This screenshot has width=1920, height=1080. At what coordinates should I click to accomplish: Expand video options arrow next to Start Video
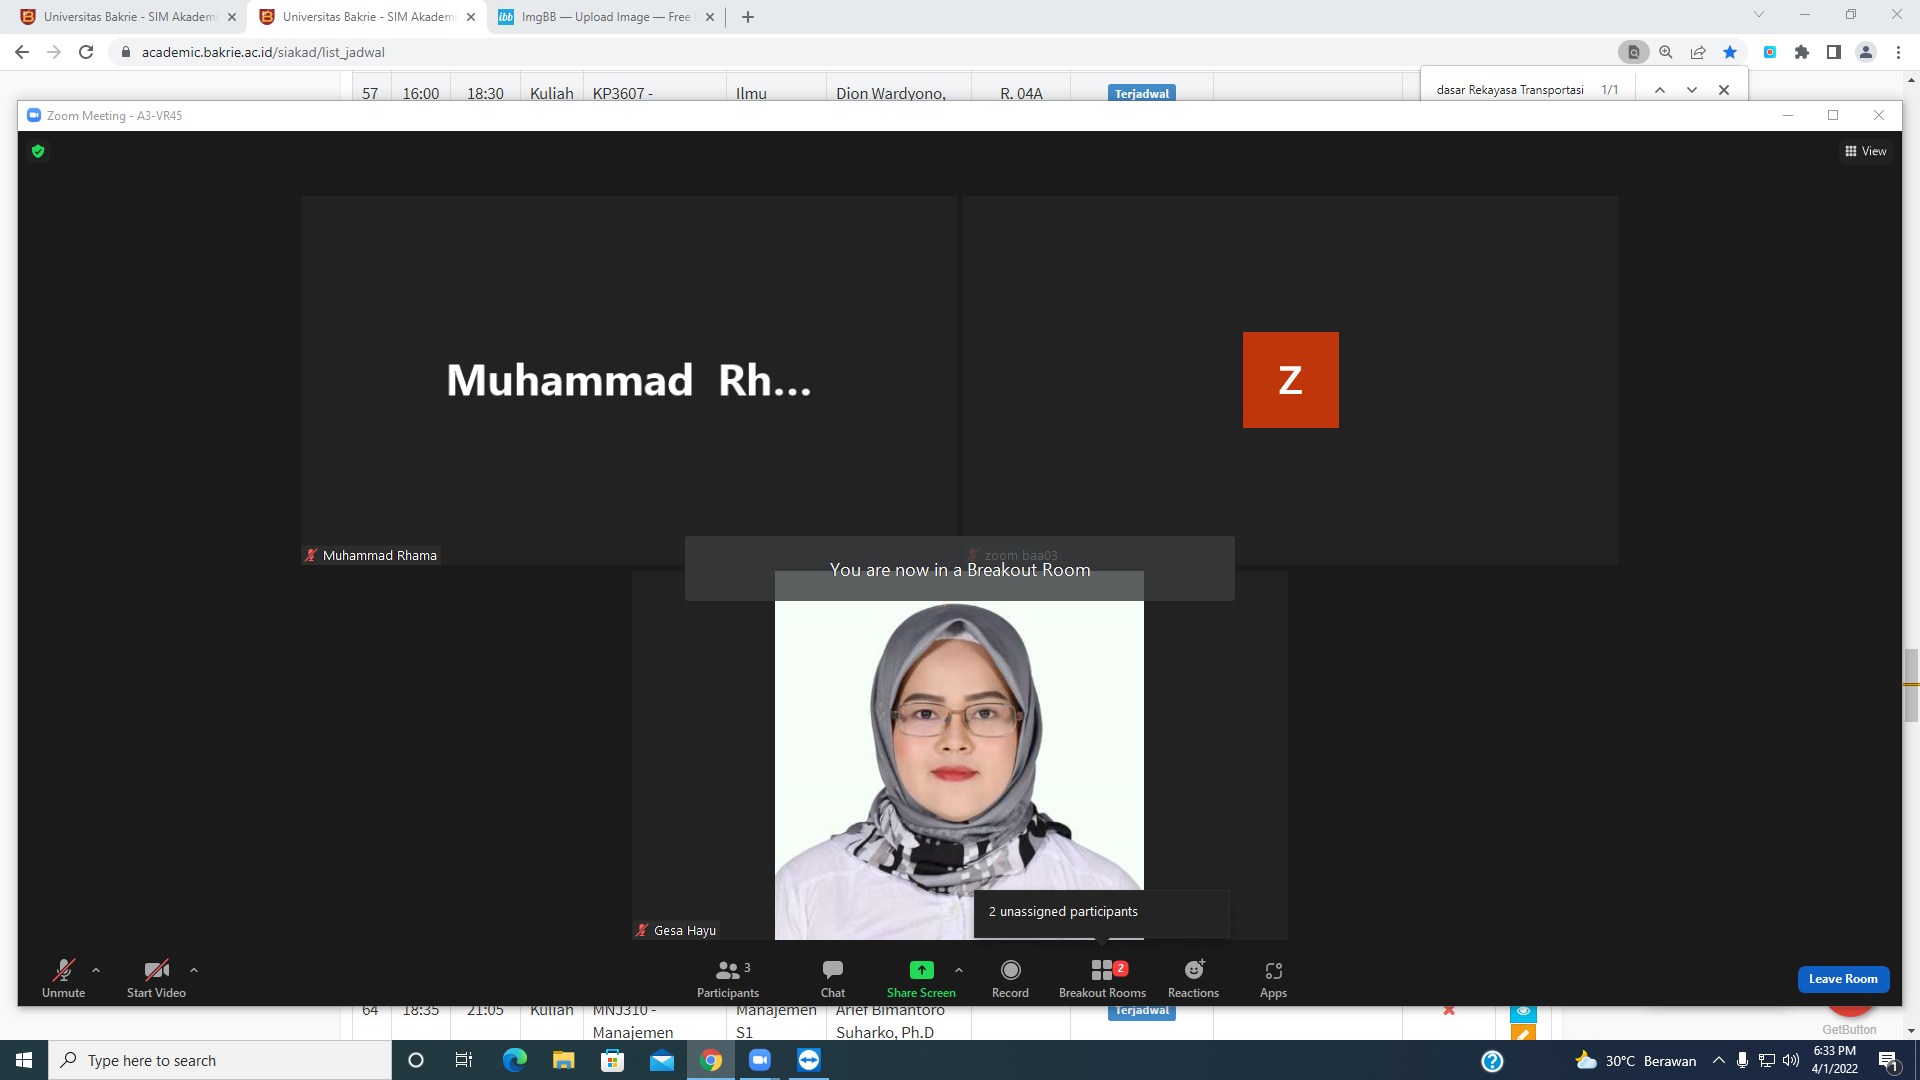tap(194, 970)
